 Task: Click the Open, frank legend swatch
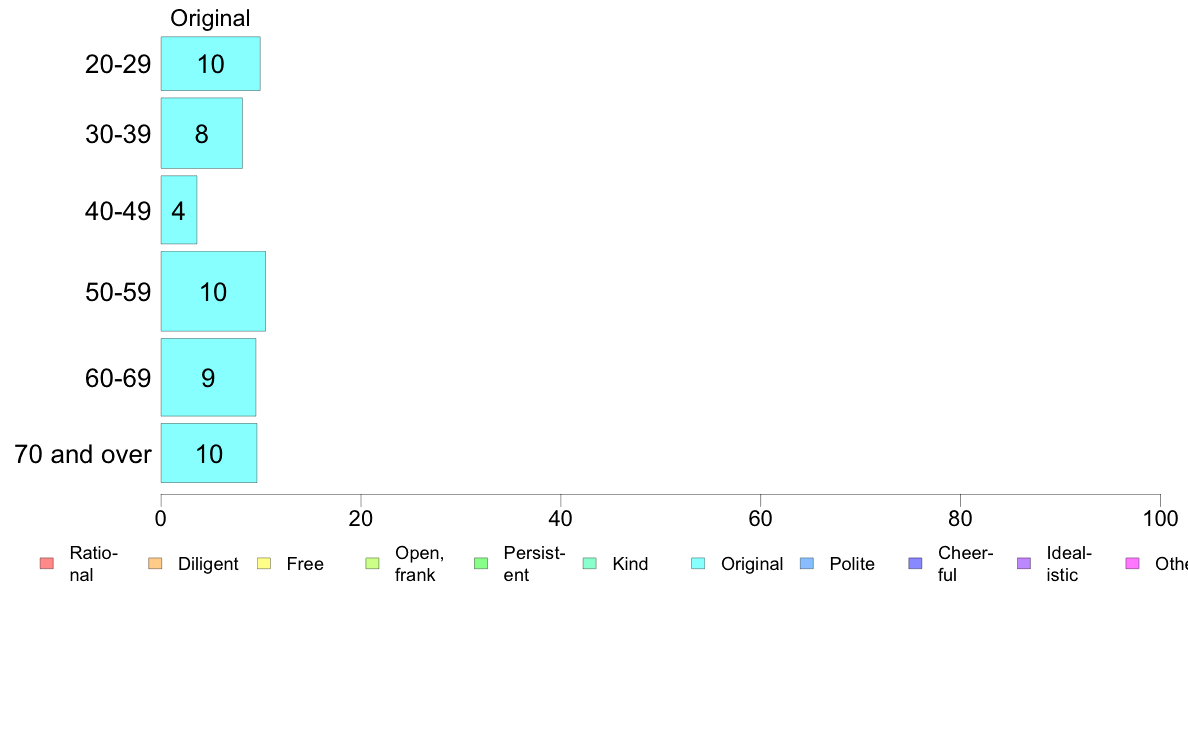(x=372, y=563)
